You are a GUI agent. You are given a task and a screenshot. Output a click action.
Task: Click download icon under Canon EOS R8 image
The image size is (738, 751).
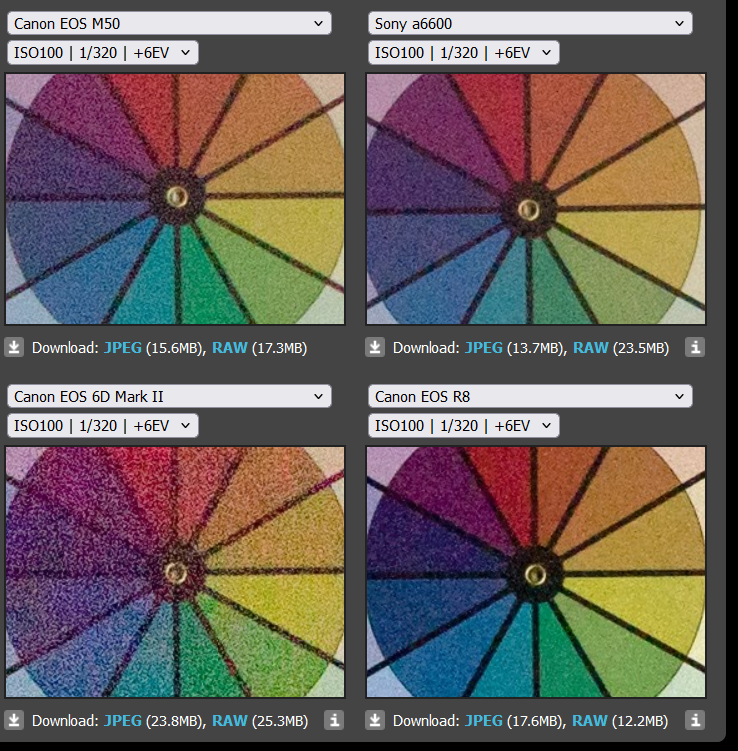tap(375, 720)
